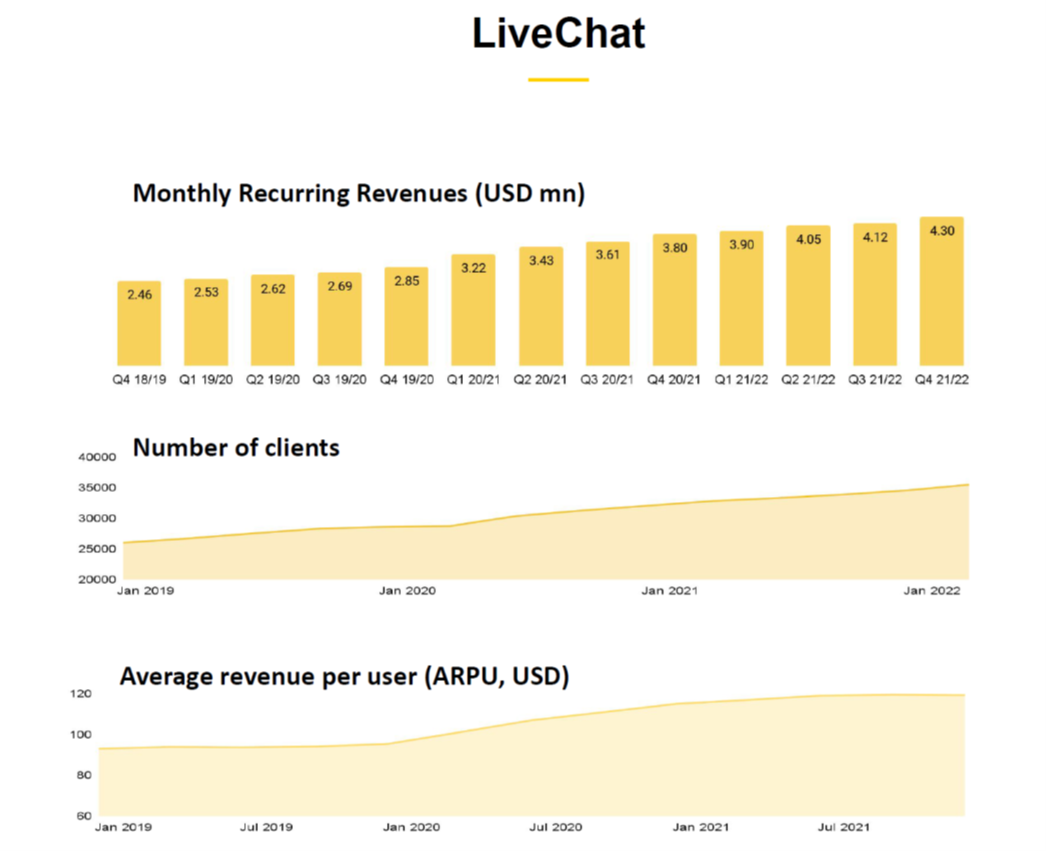Click the Q1 20/21 axis label

[474, 380]
